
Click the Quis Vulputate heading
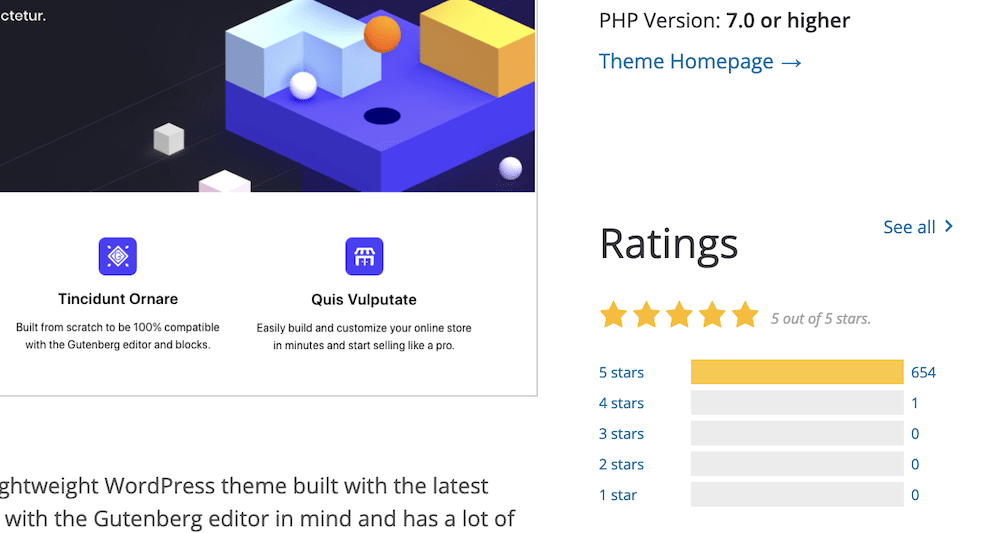point(364,300)
